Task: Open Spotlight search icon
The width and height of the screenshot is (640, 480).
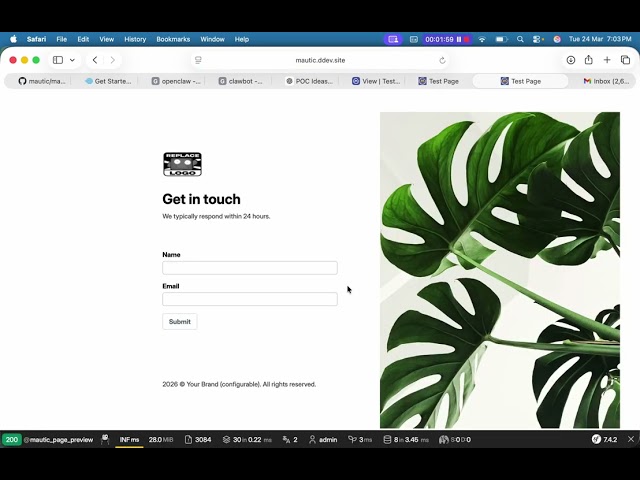Action: (520, 39)
